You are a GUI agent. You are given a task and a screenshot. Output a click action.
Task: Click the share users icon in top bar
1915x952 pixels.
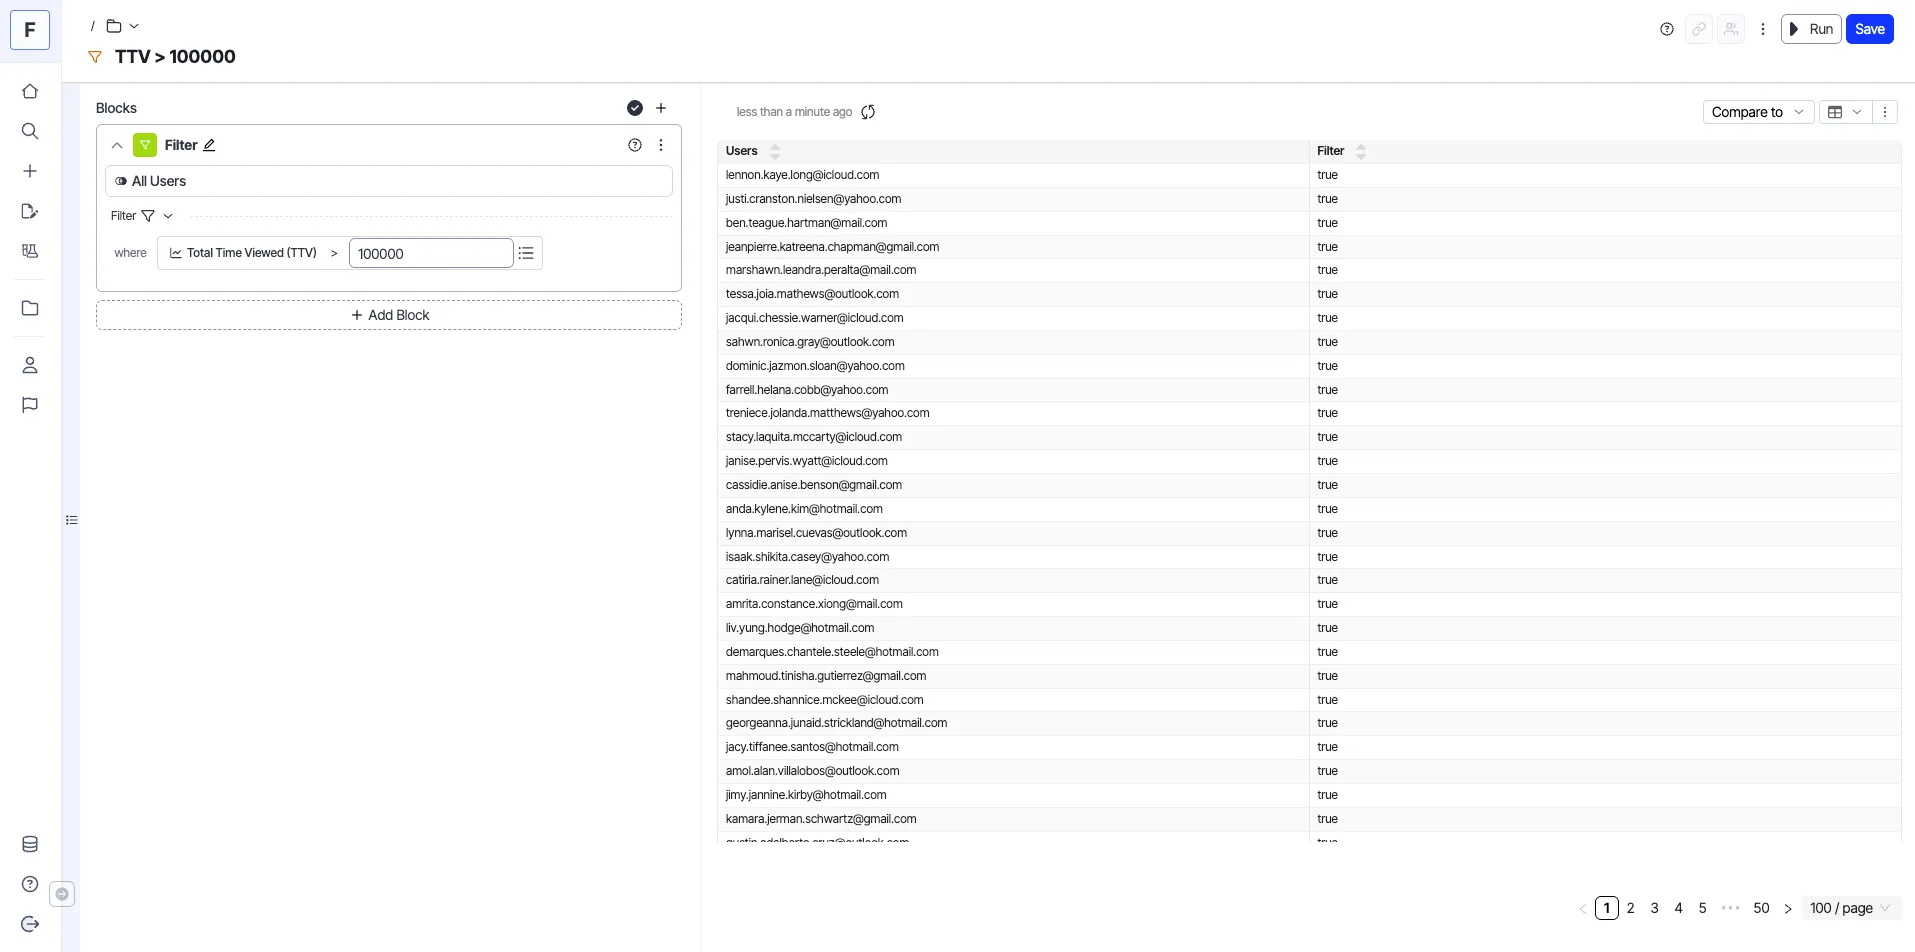coord(1731,29)
